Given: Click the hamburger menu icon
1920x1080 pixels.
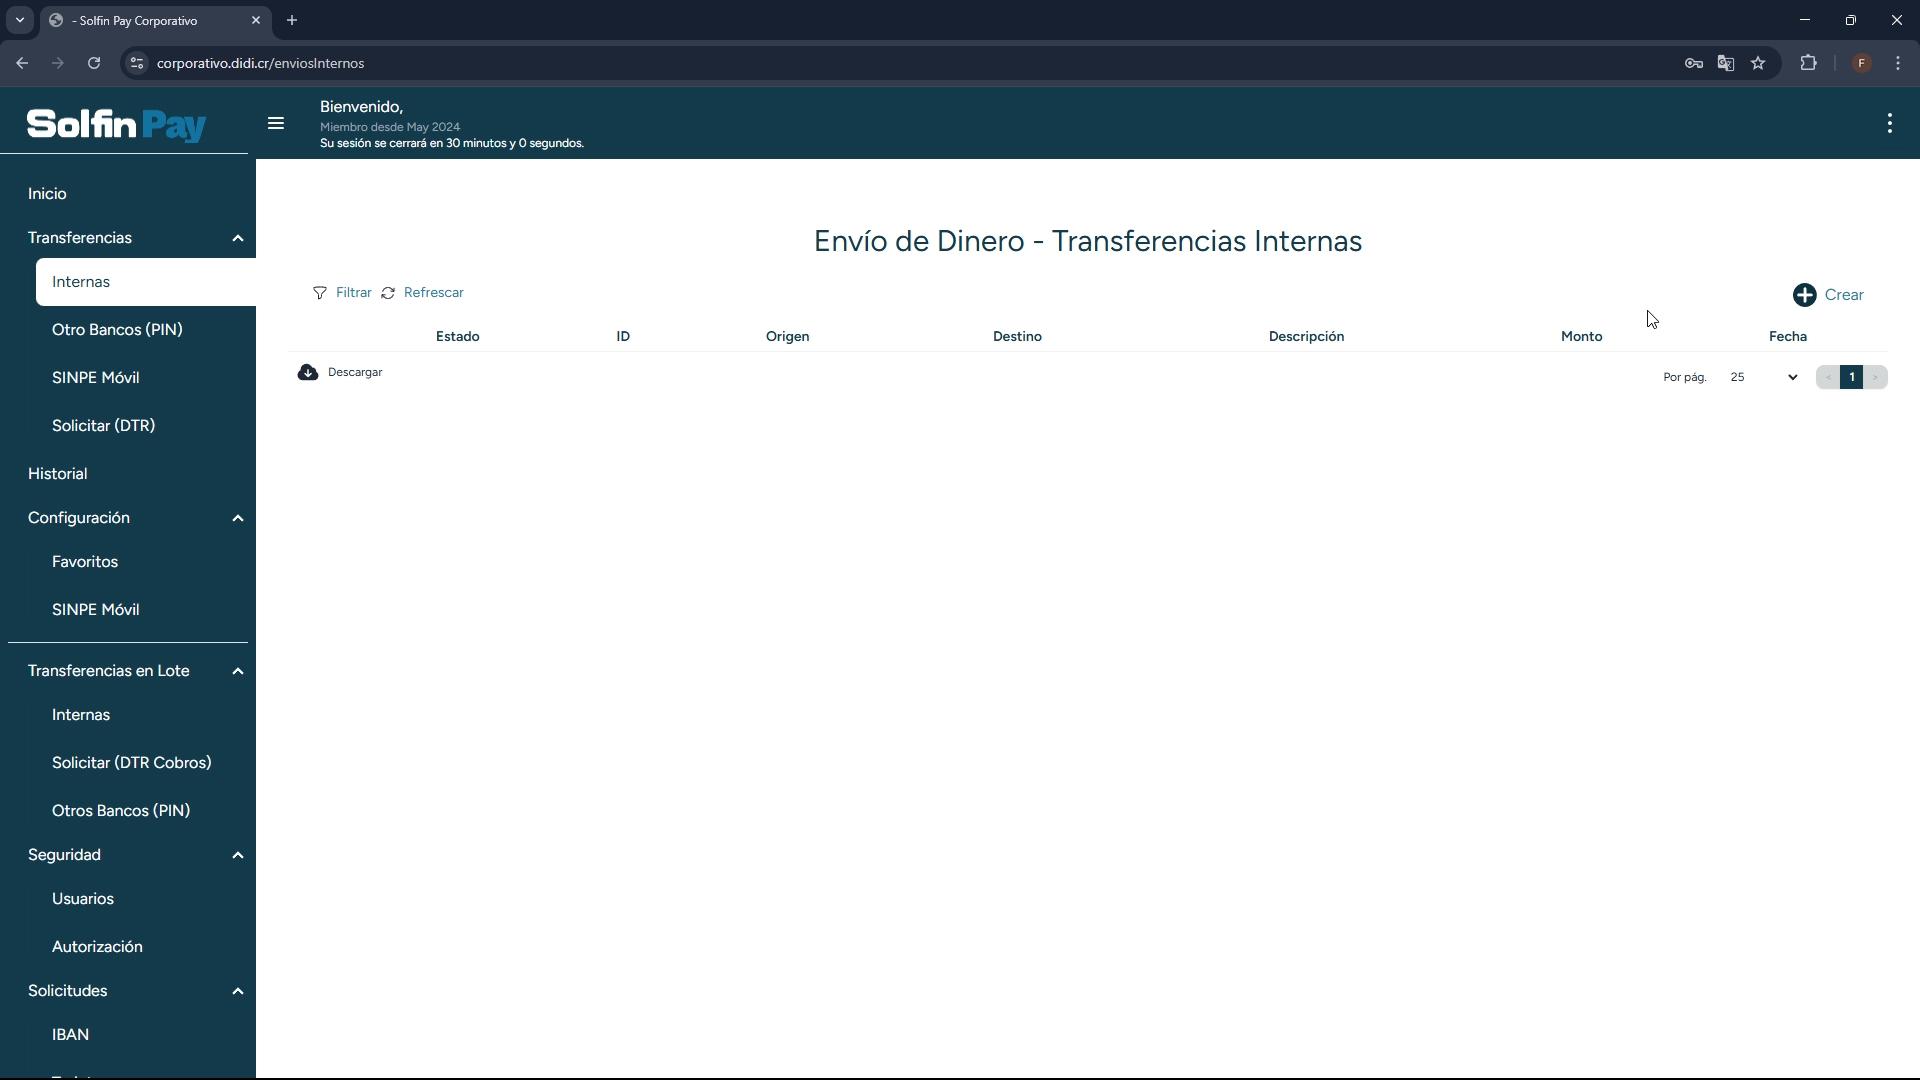Looking at the screenshot, I should pos(276,124).
